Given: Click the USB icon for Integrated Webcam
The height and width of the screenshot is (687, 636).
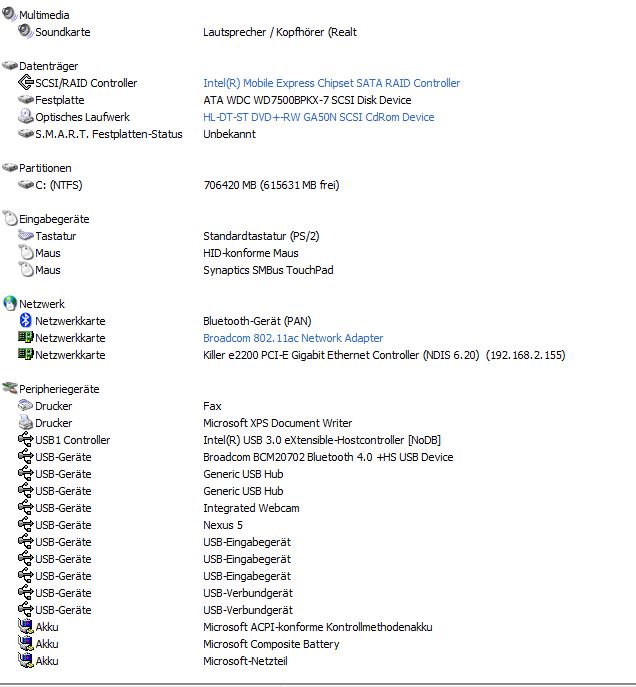Looking at the screenshot, I should [x=26, y=507].
